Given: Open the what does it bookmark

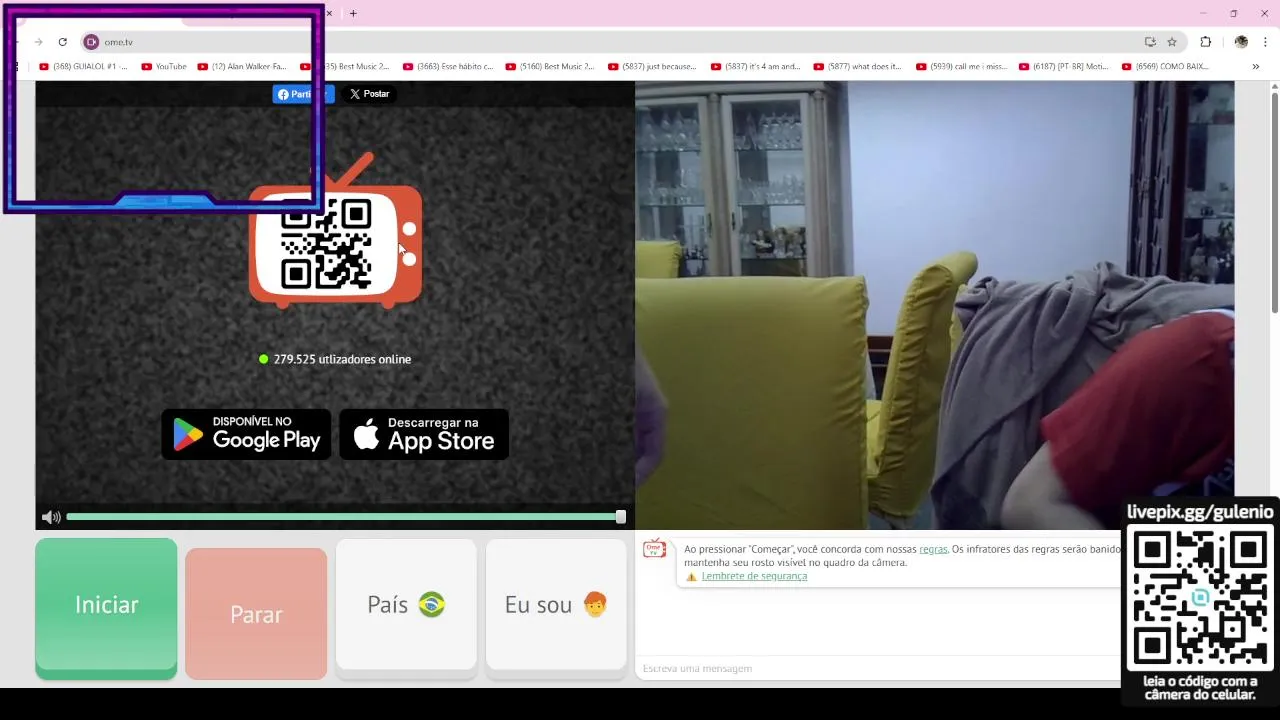Looking at the screenshot, I should (x=857, y=67).
